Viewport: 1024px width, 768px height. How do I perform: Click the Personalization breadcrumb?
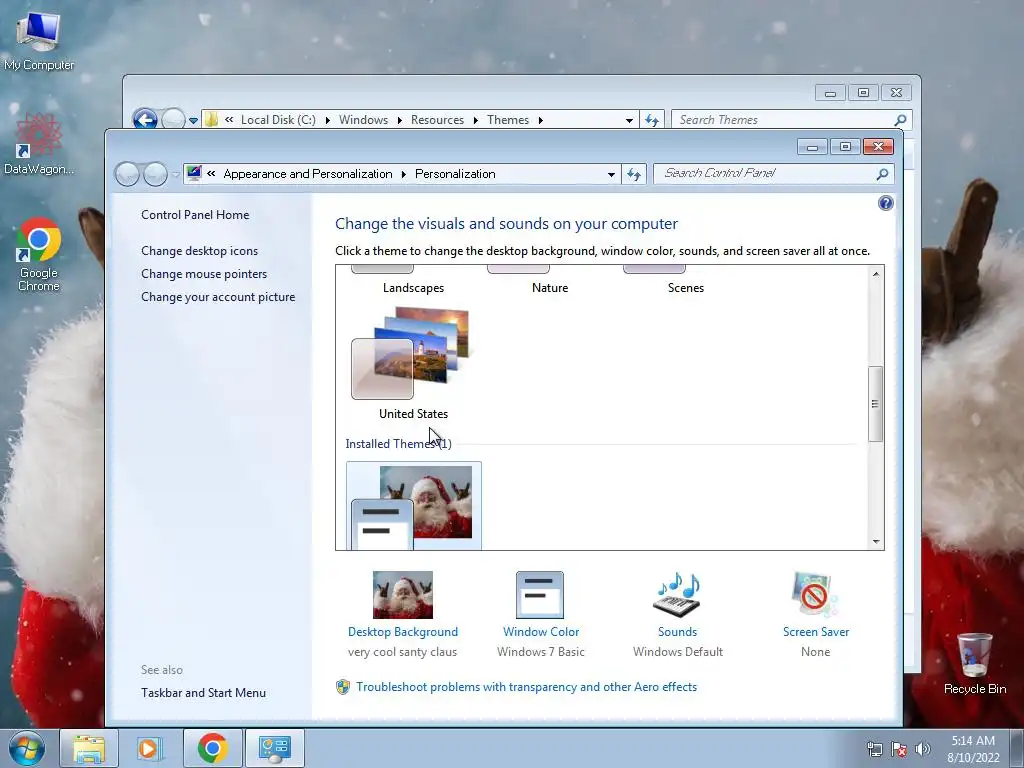(455, 174)
